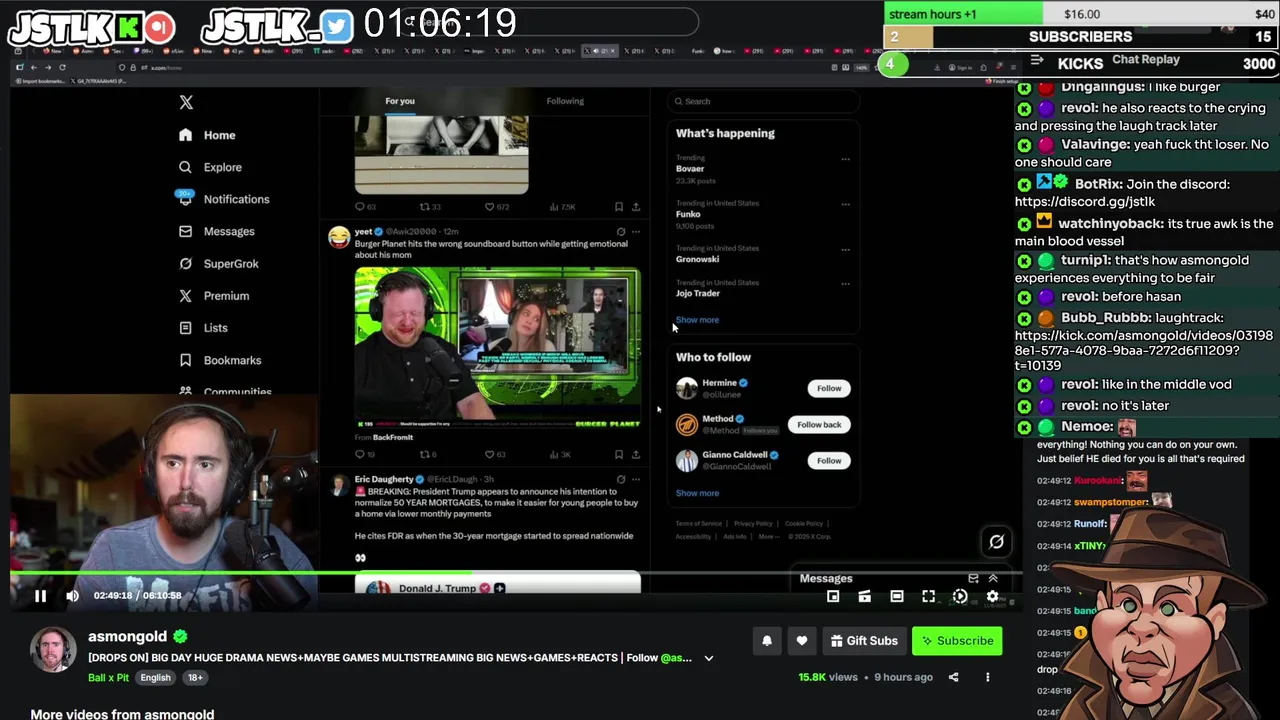Image resolution: width=1280 pixels, height=720 pixels.
Task: Open more options for Jojo Trader trend
Action: [845, 284]
